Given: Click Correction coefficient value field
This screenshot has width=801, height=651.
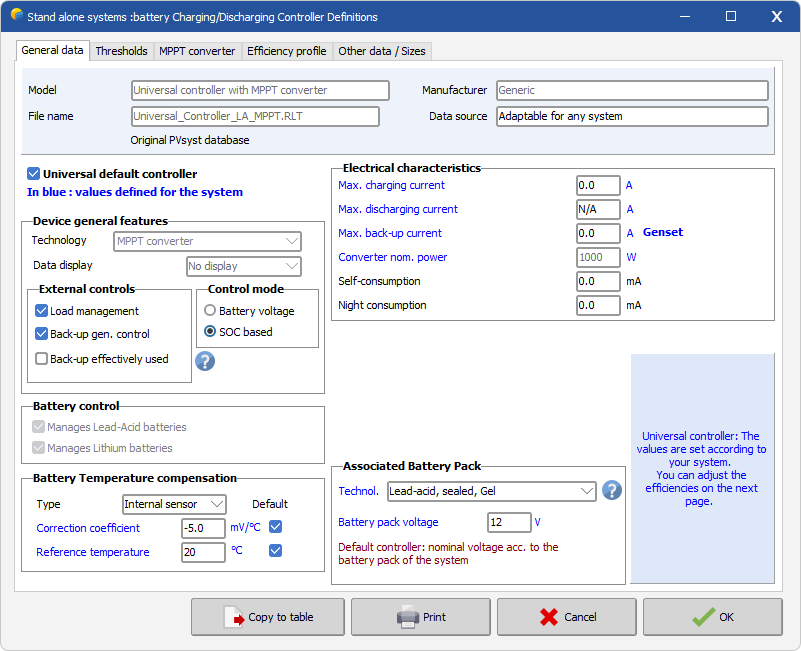Looking at the screenshot, I should point(203,528).
